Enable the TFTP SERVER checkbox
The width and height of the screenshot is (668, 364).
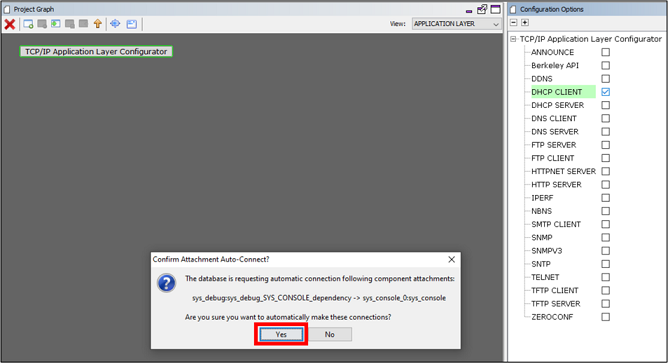[605, 303]
